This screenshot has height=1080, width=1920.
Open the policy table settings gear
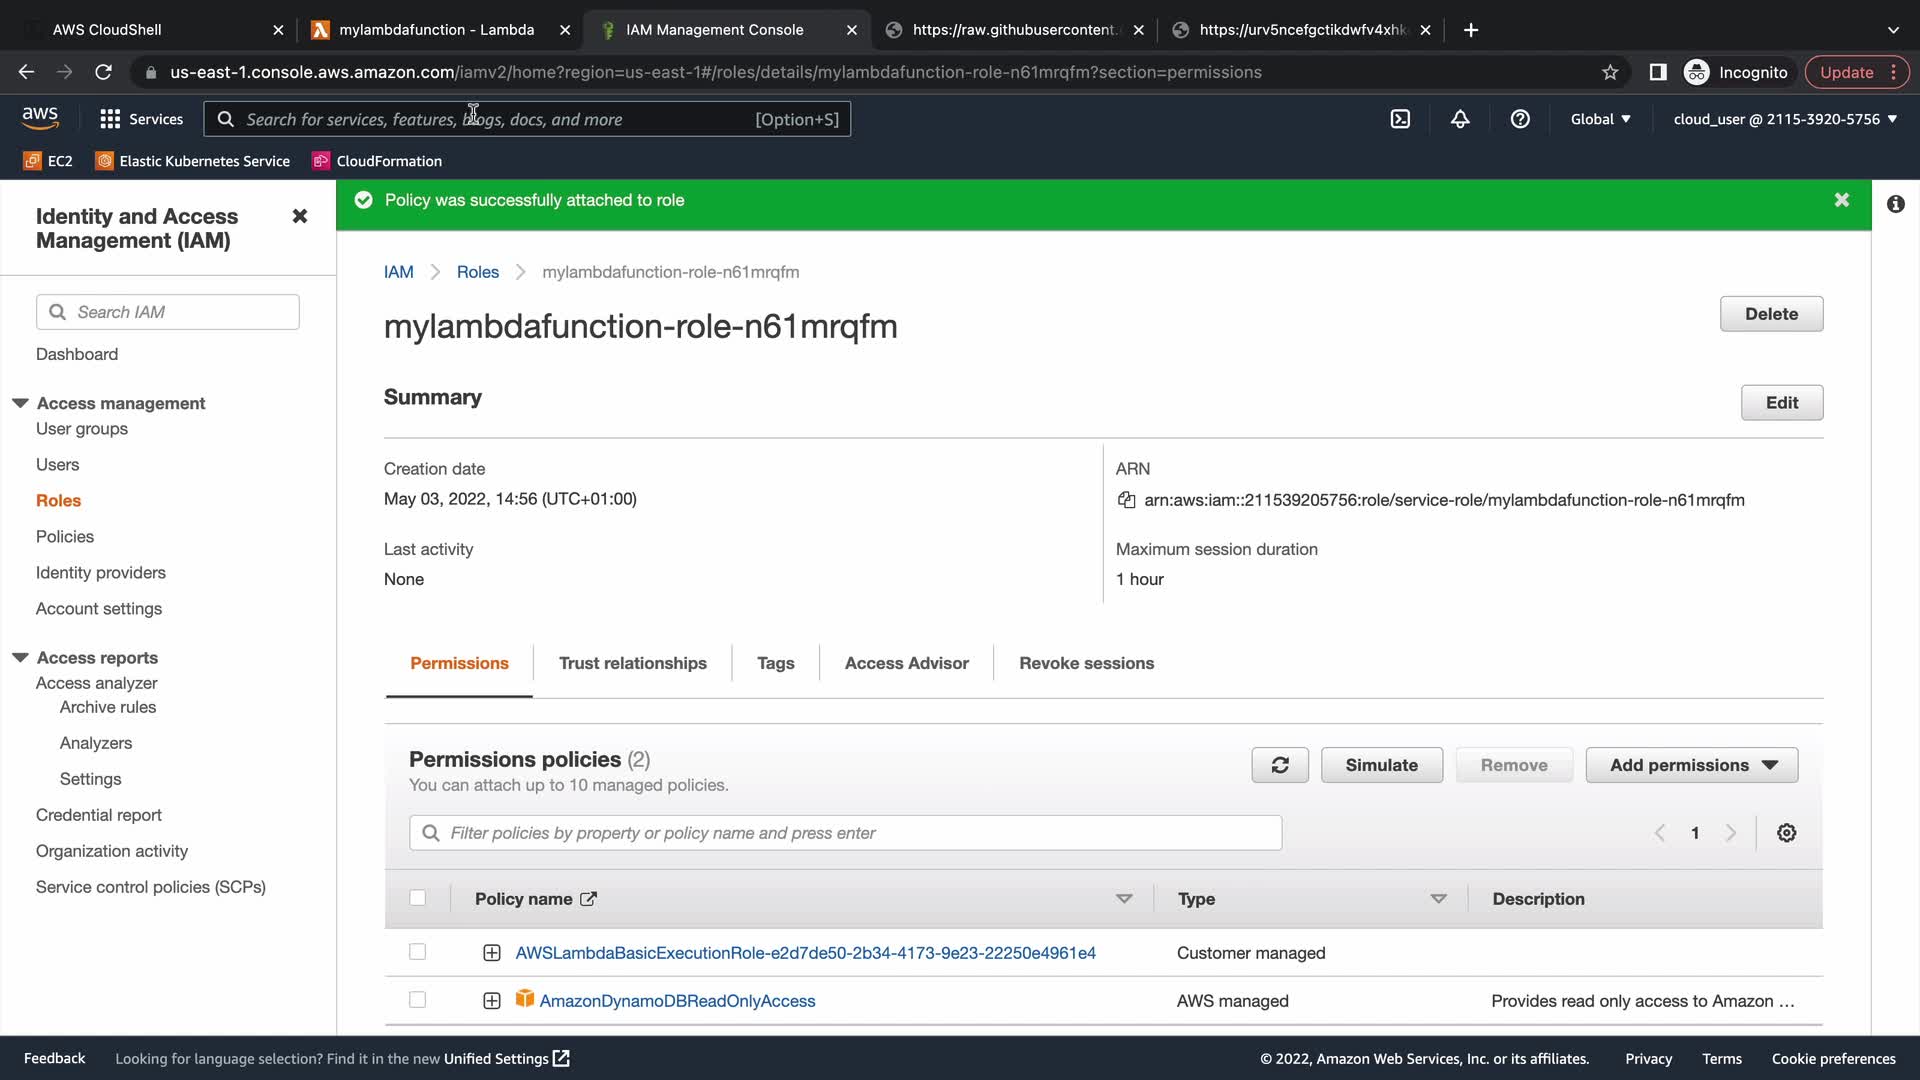pyautogui.click(x=1786, y=833)
